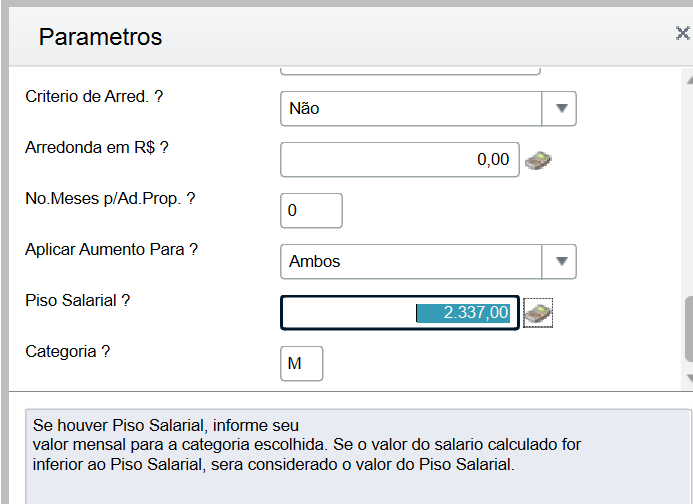Expand Aplicar Aumento Para dropdown arrow
693x504 pixels.
pyautogui.click(x=560, y=261)
